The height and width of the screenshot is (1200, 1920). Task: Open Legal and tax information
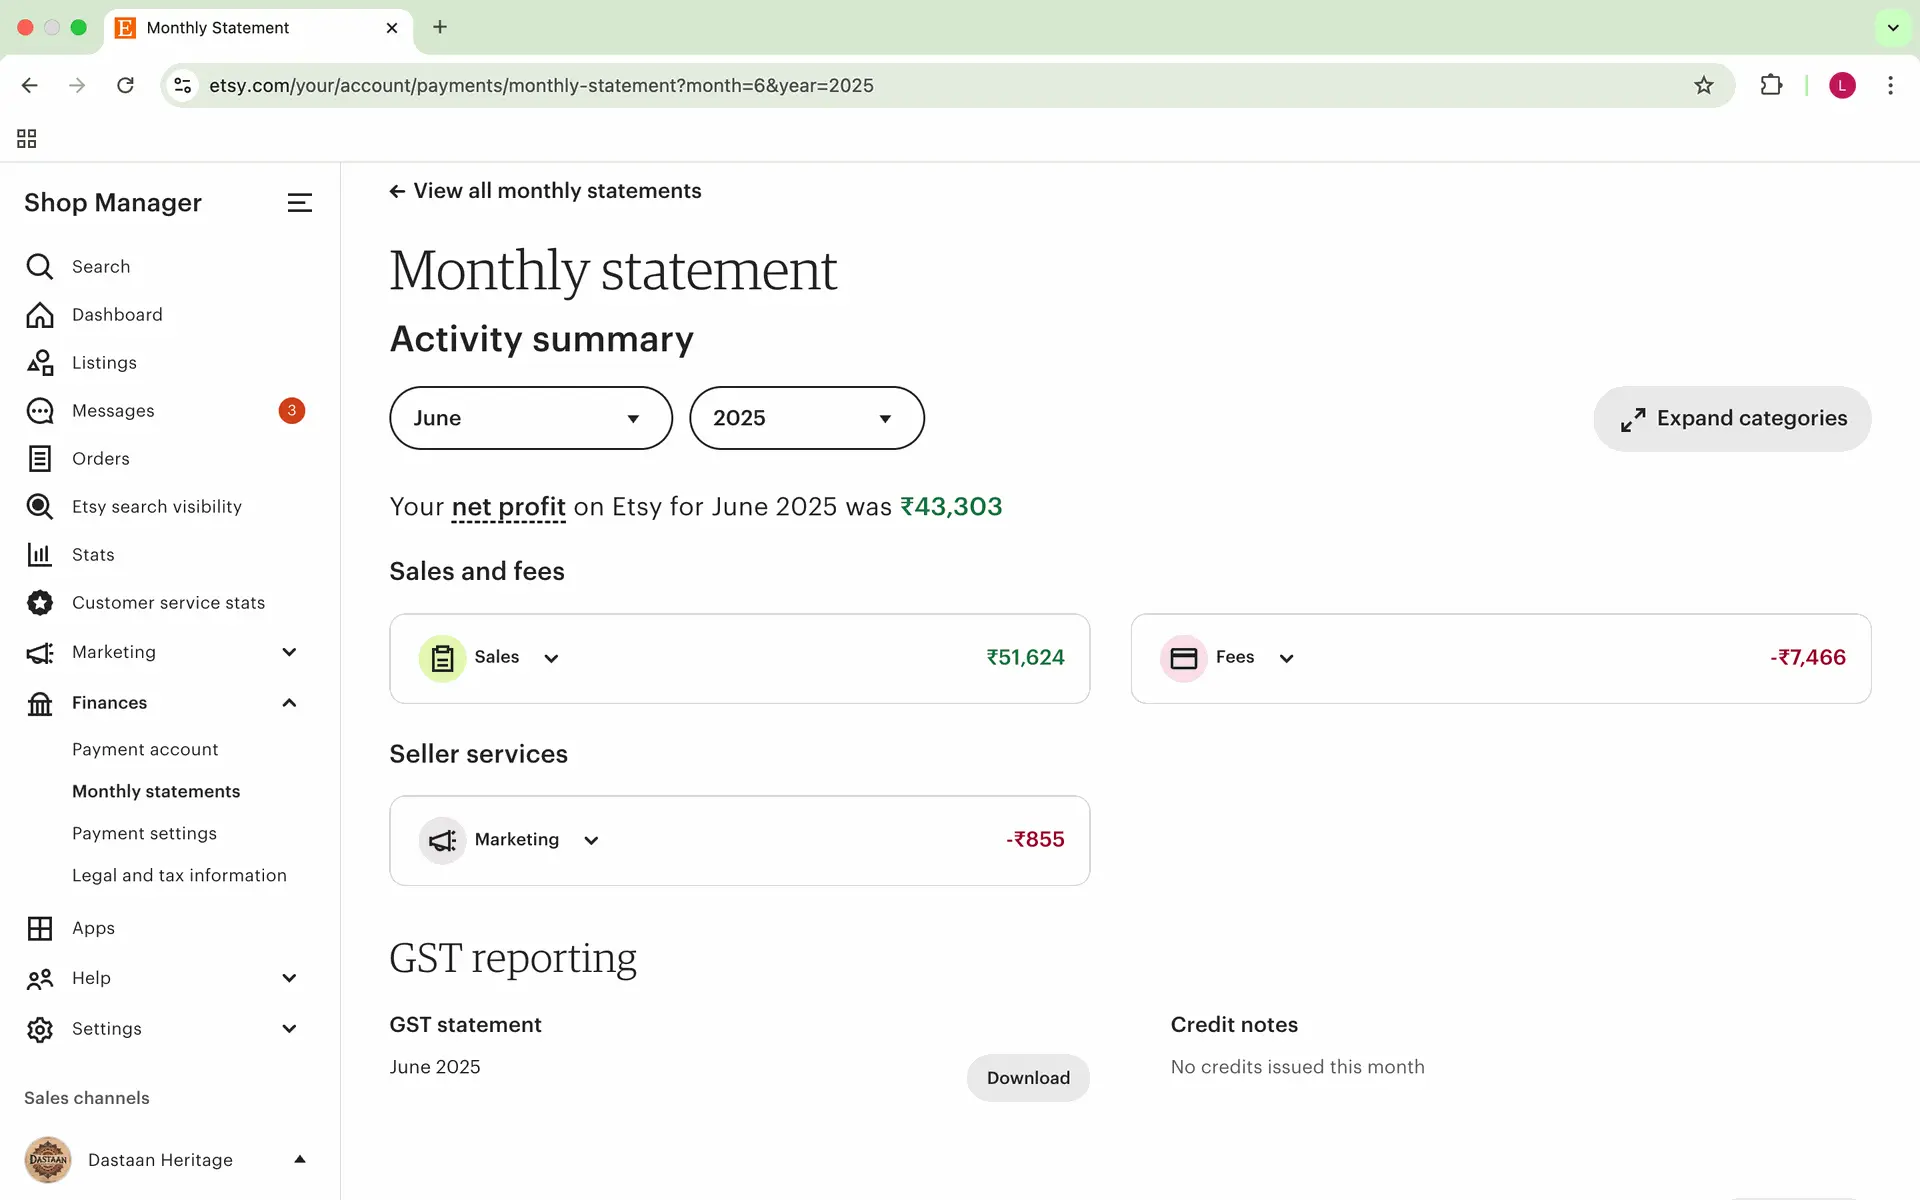[179, 875]
